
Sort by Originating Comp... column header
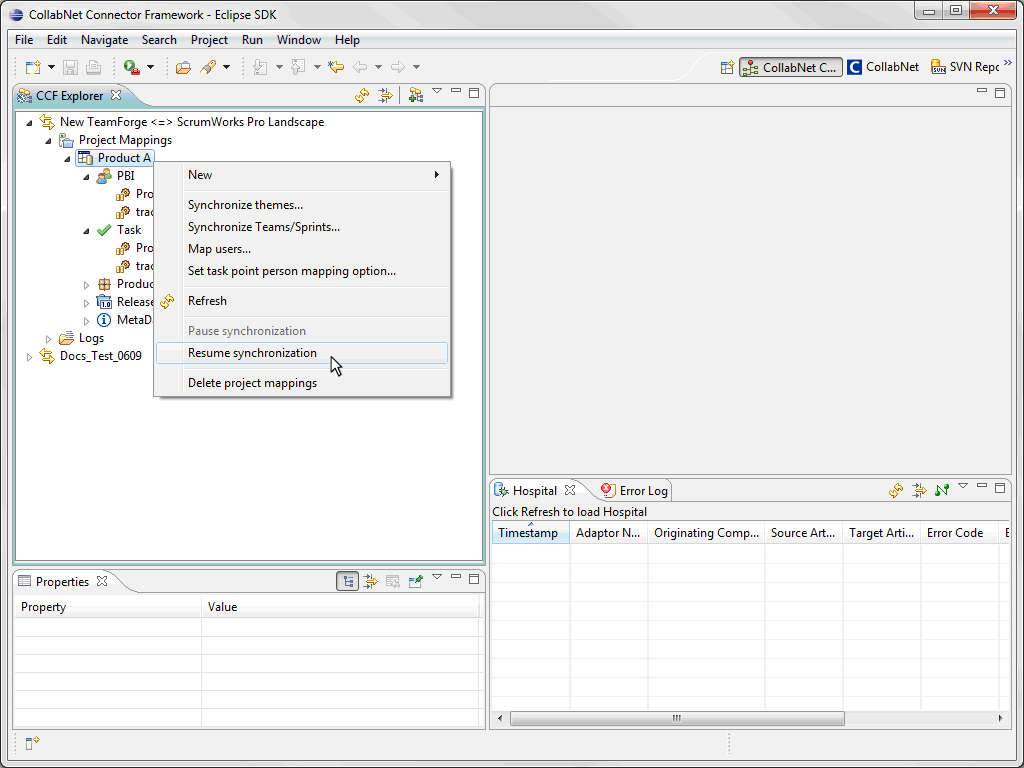tap(706, 533)
